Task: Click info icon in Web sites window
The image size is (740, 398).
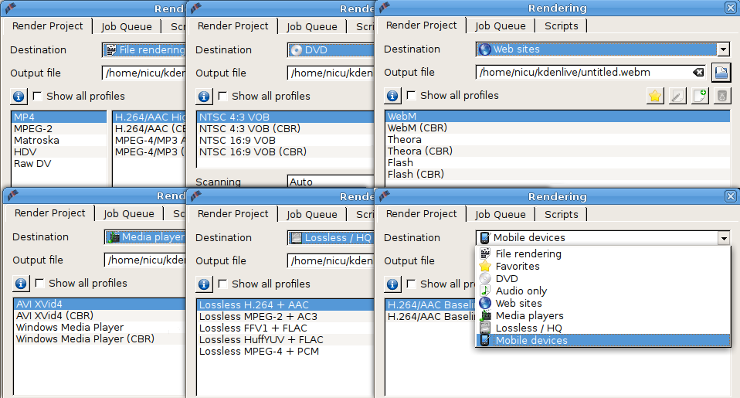Action: (x=392, y=95)
